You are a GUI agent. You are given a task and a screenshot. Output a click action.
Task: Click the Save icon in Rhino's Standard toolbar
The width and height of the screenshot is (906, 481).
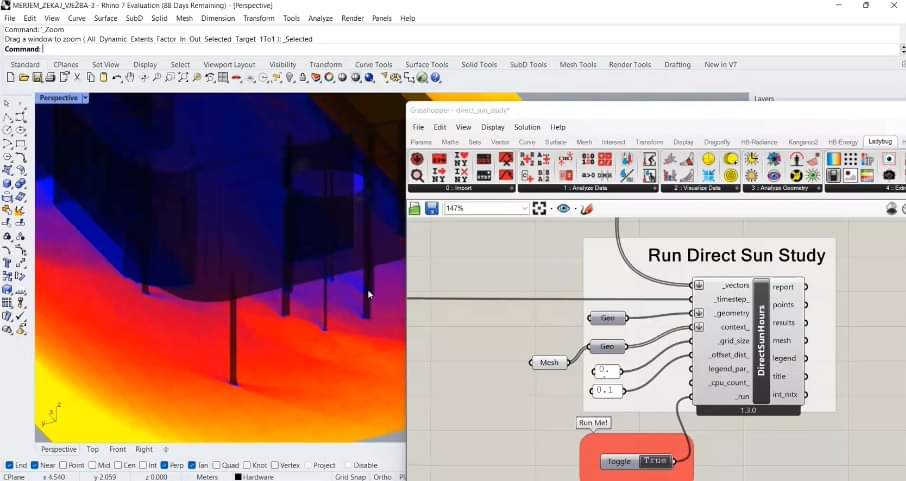pyautogui.click(x=37, y=77)
